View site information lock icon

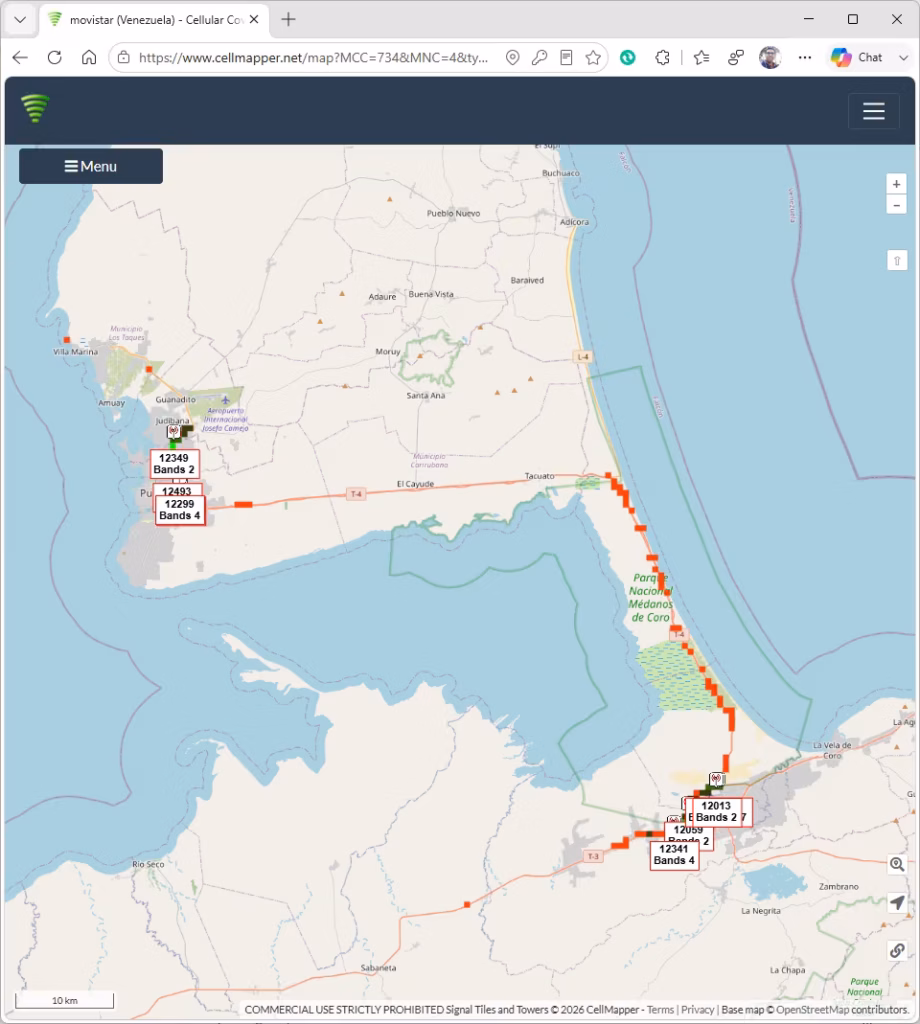pos(123,57)
